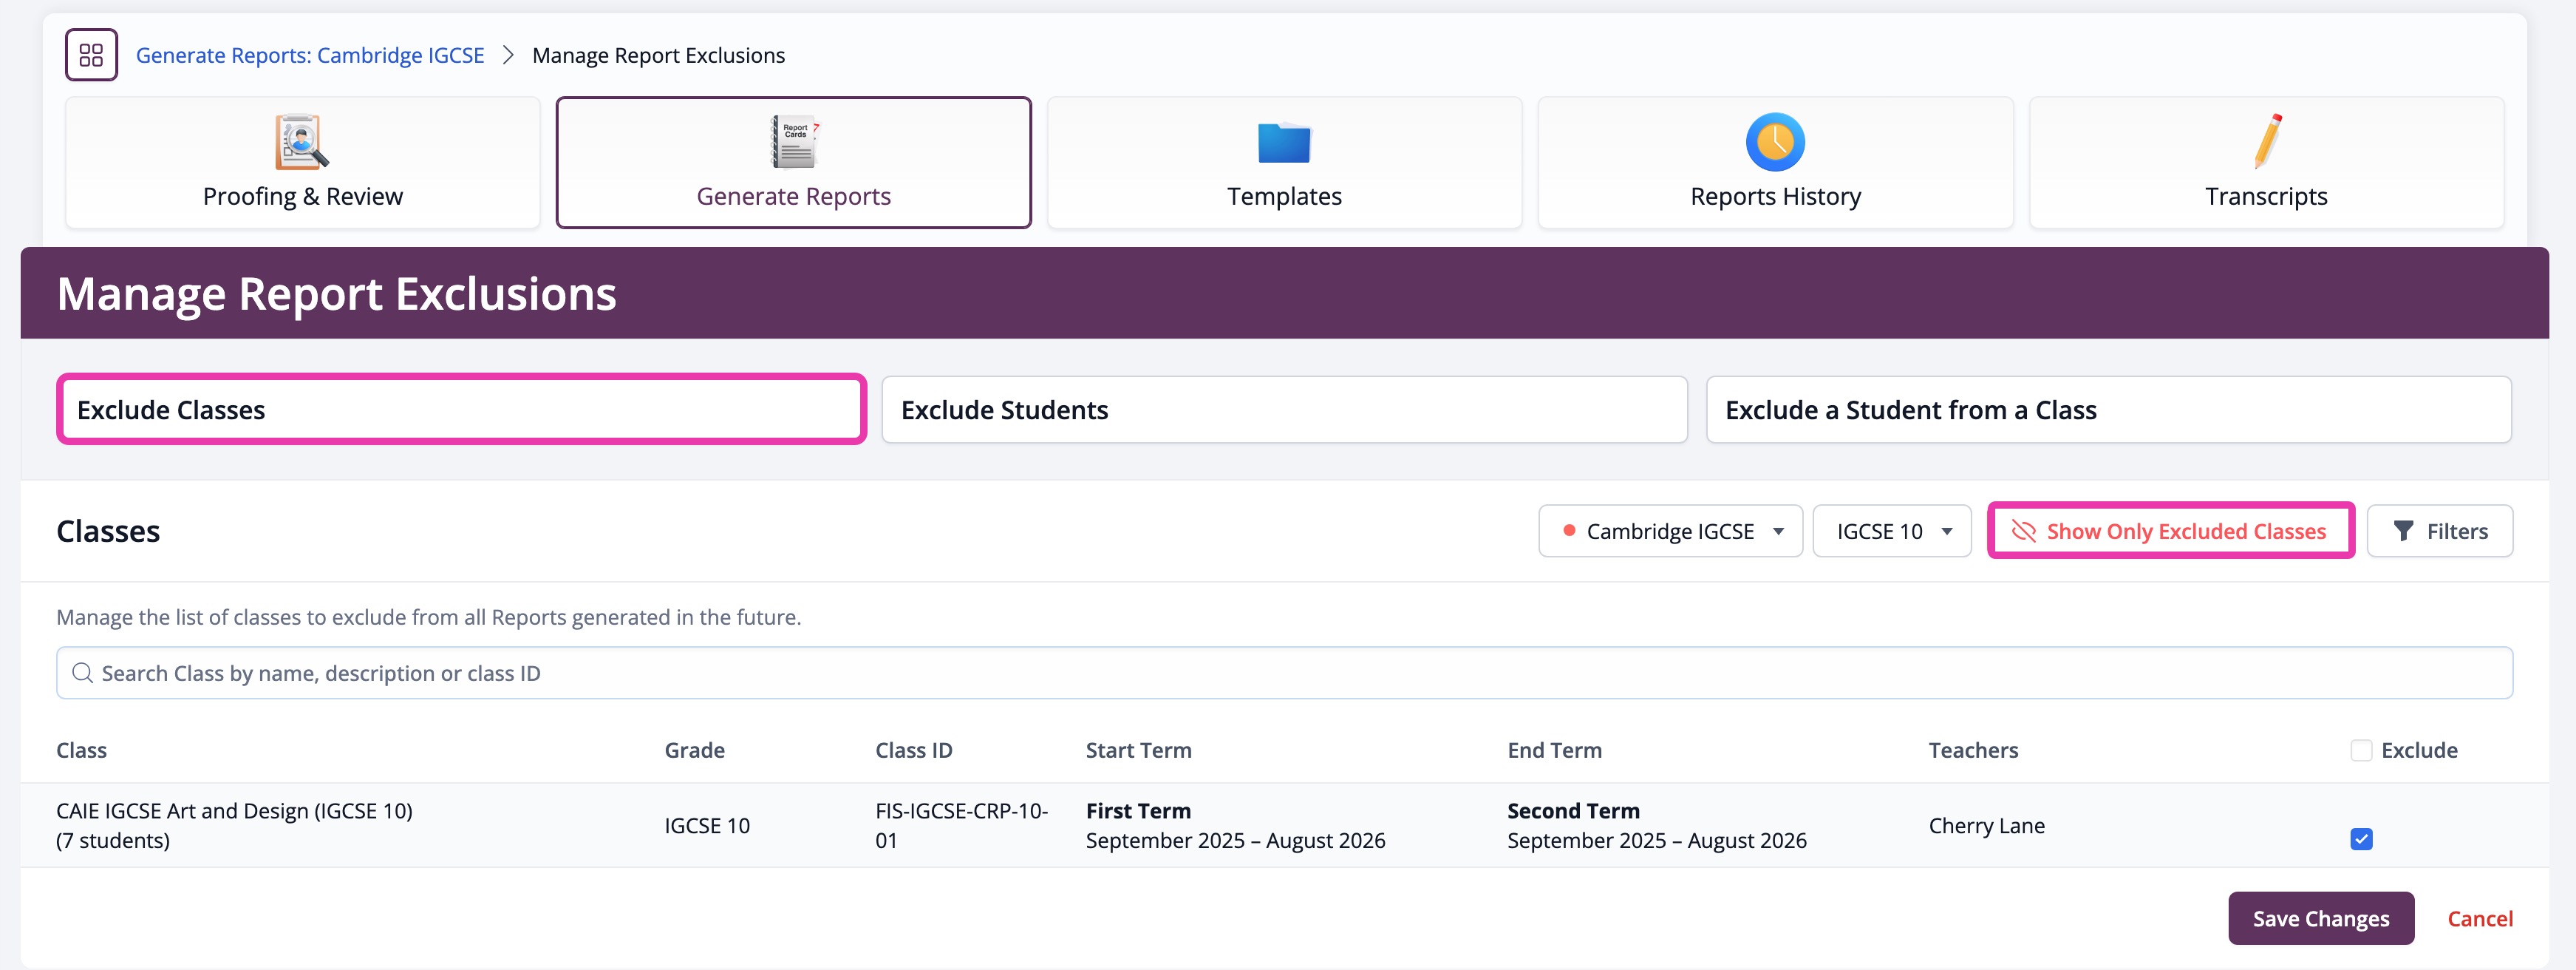The height and width of the screenshot is (970, 2576).
Task: Uncheck exclude for CAIE IGCSE Art and Design
Action: pos(2361,839)
